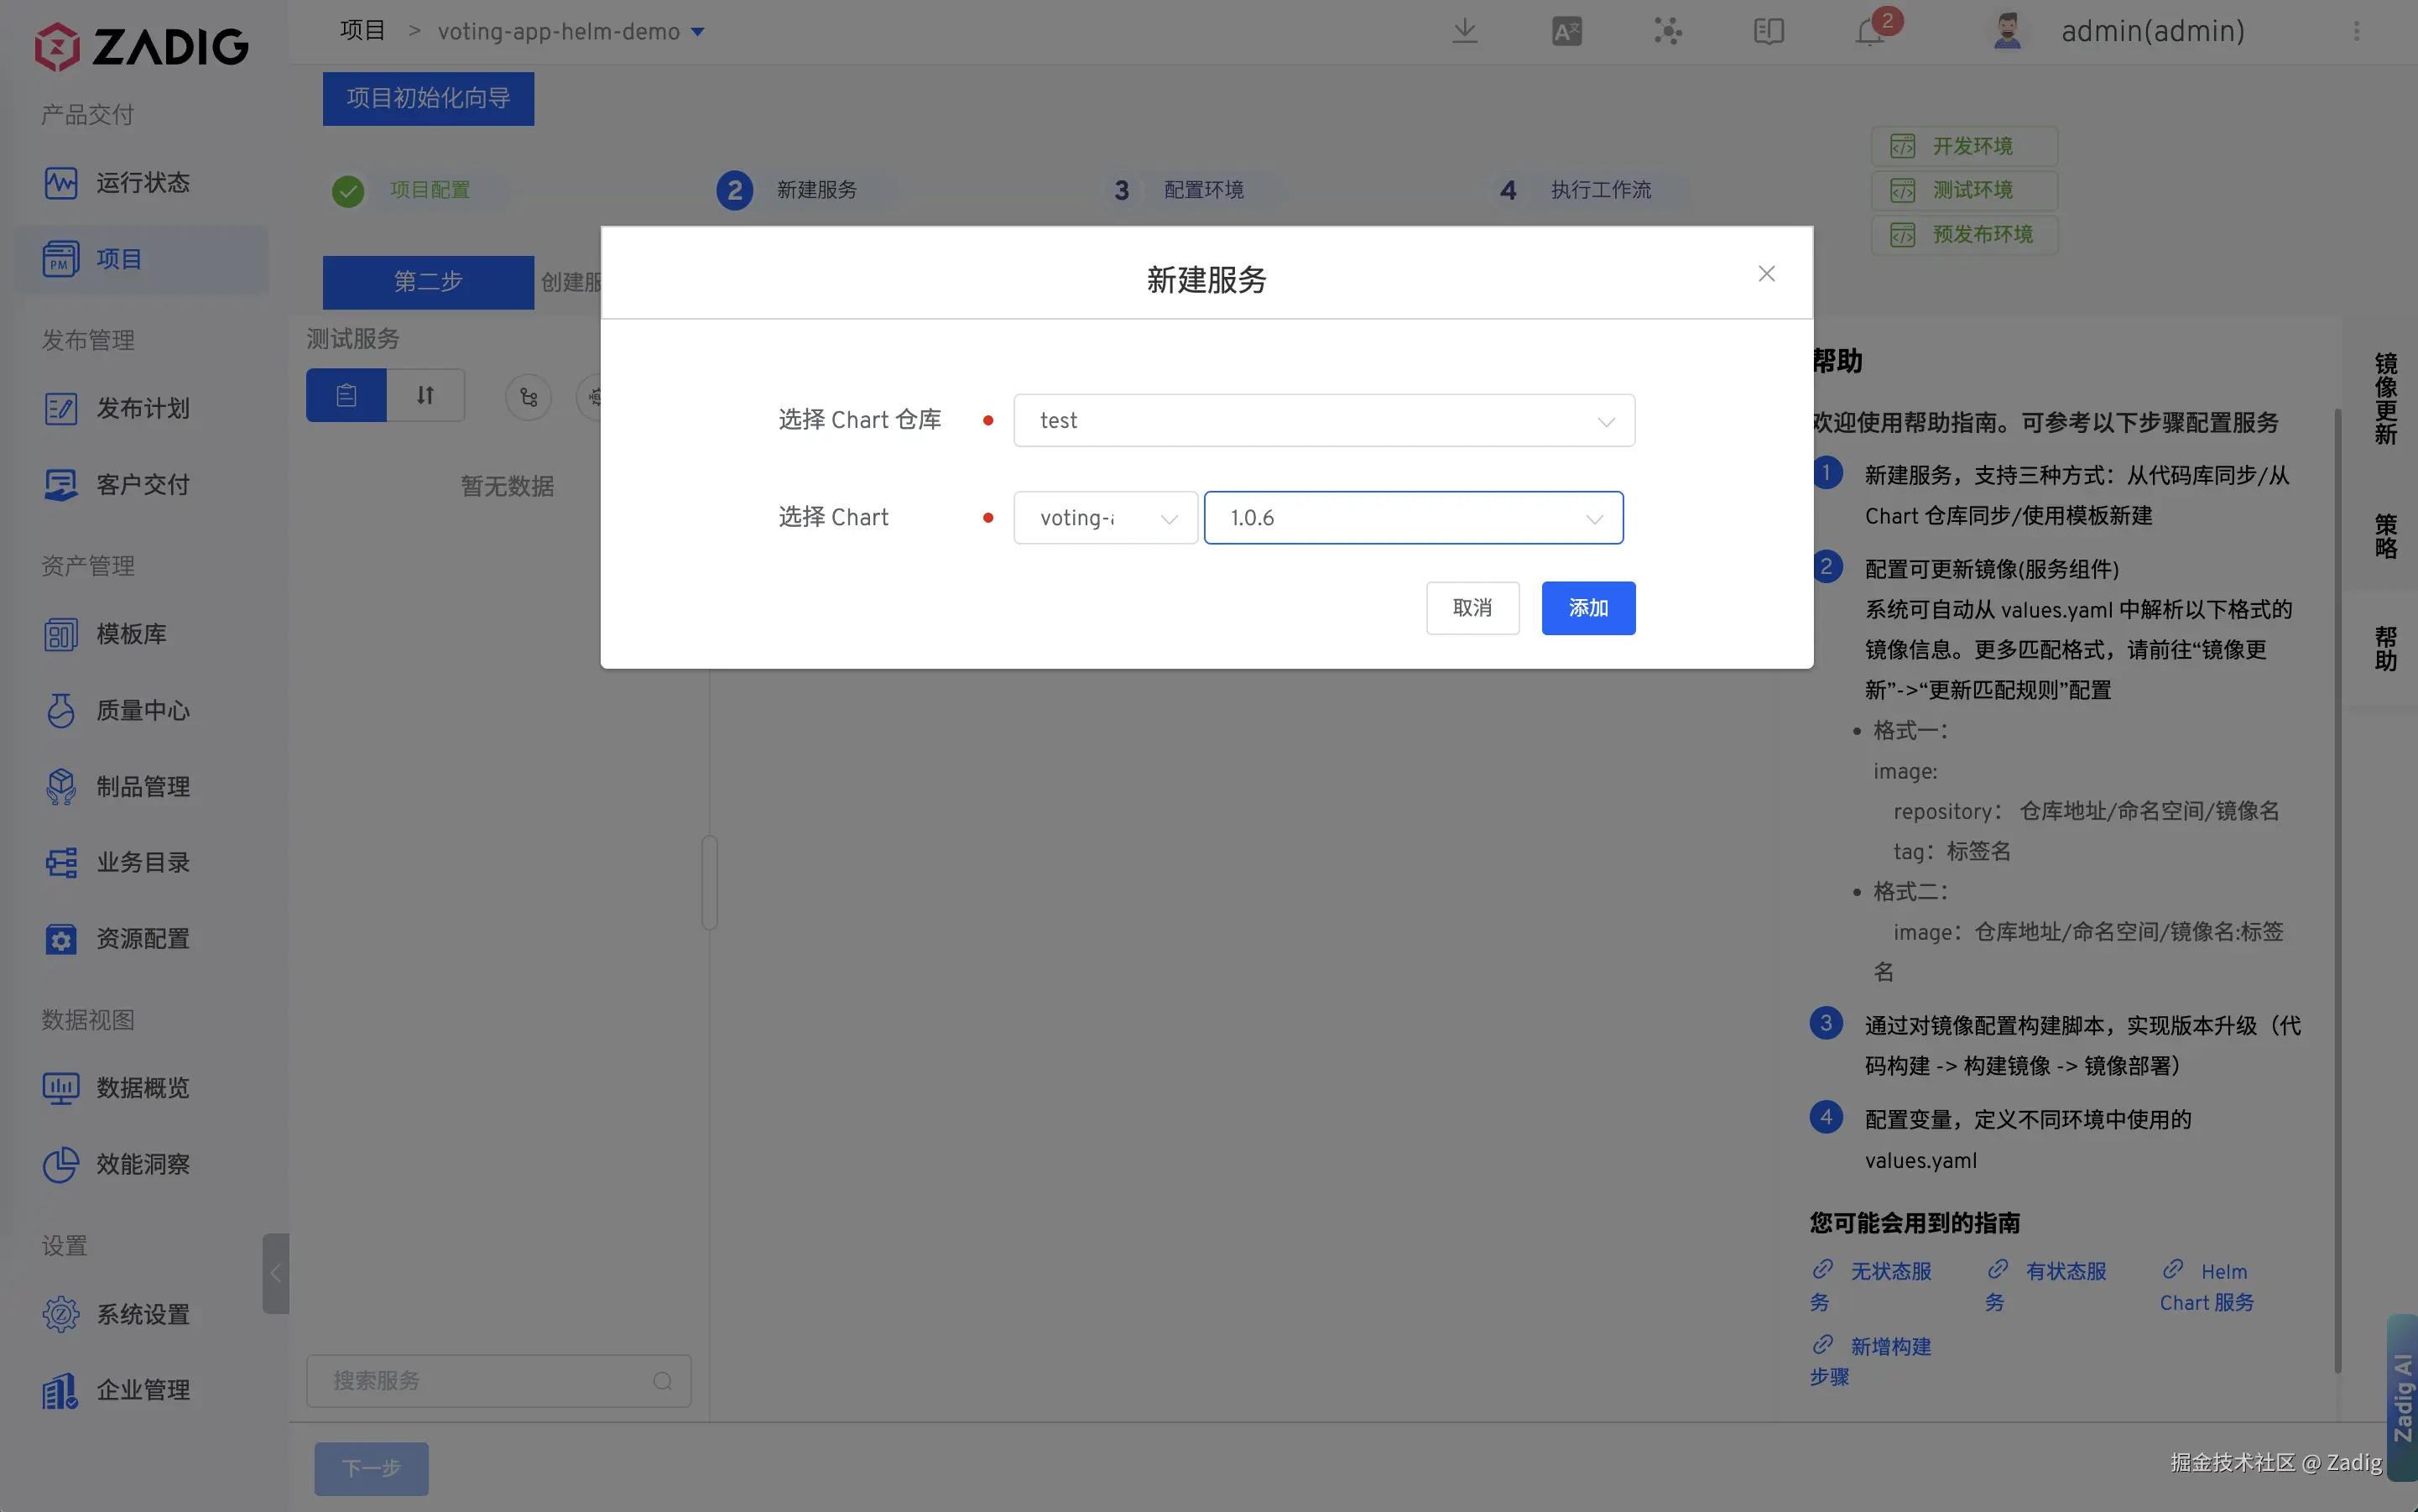Switch to the 镜像更新 side tab
Image resolution: width=2418 pixels, height=1512 pixels.
[x=2385, y=398]
